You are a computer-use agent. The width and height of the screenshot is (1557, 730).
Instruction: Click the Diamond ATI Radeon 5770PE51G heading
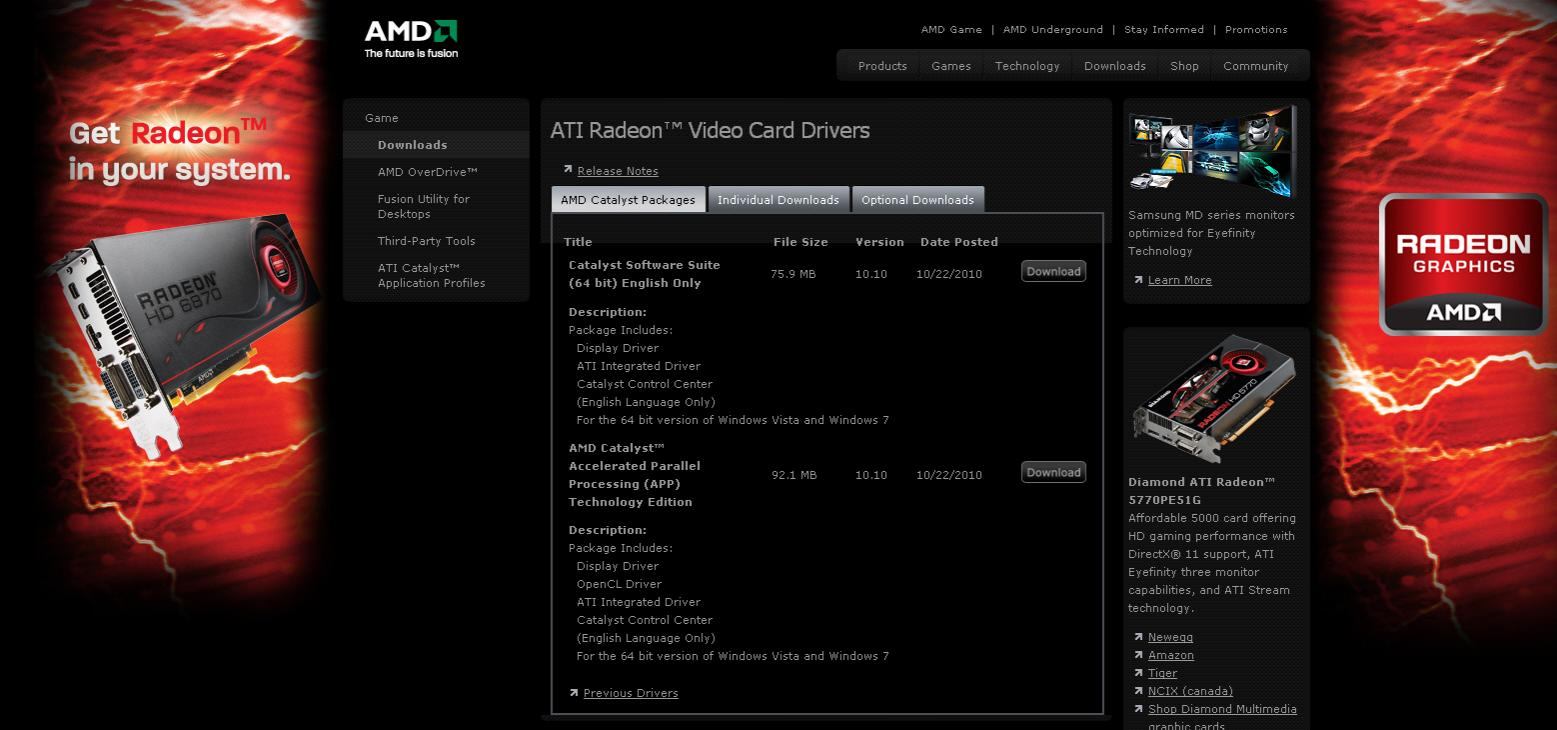(1202, 491)
